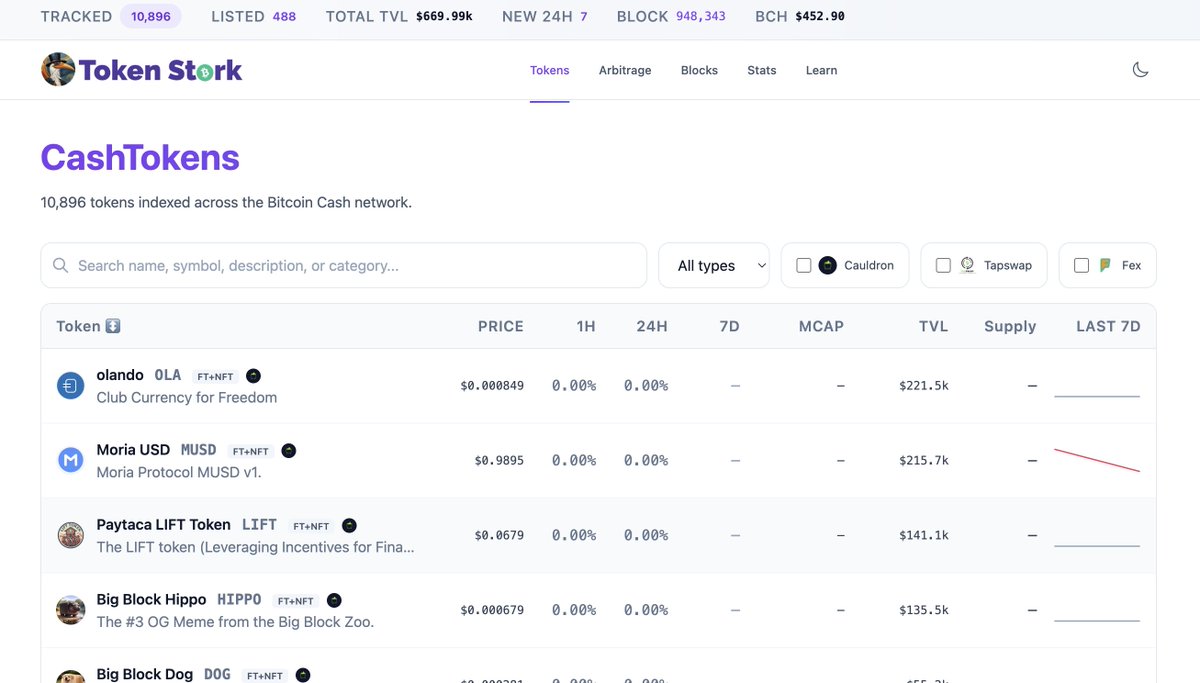This screenshot has height=683, width=1200.
Task: Click the TOTAL TVL $669.99k stat
Action: coord(399,16)
